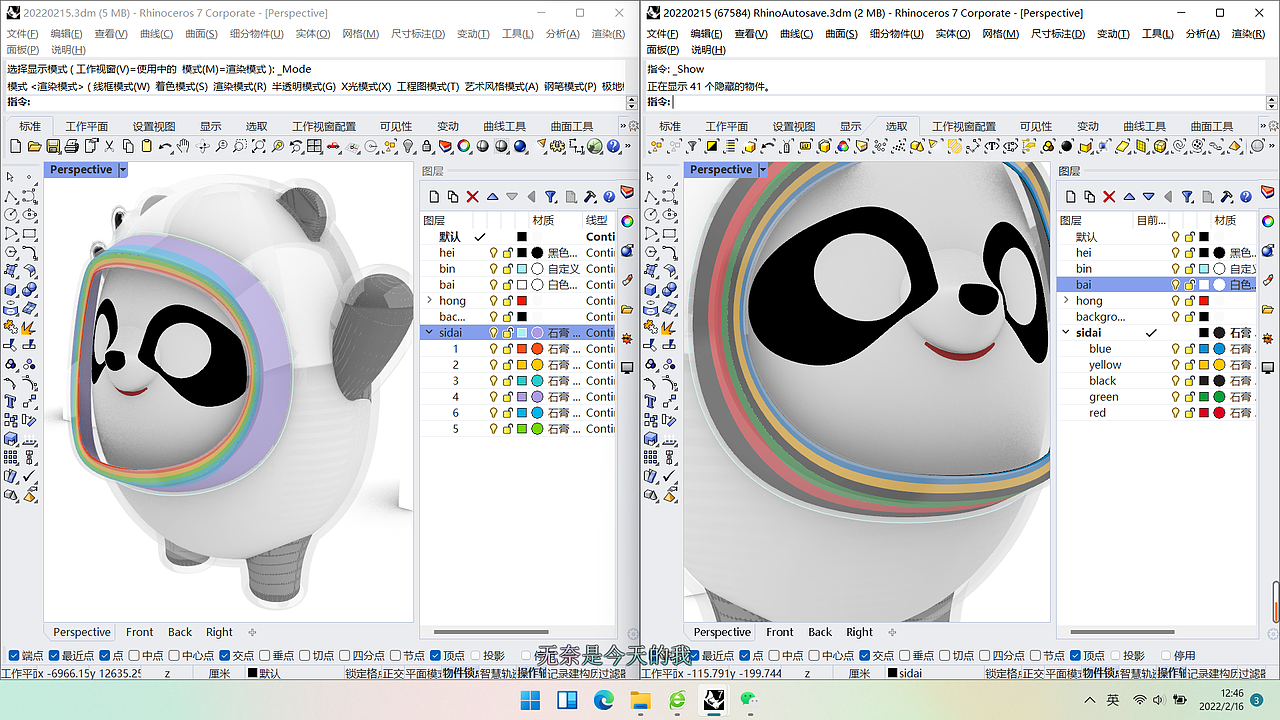Toggle 顶点 osnap checkbox in right window
The image size is (1280, 720).
coord(1075,656)
